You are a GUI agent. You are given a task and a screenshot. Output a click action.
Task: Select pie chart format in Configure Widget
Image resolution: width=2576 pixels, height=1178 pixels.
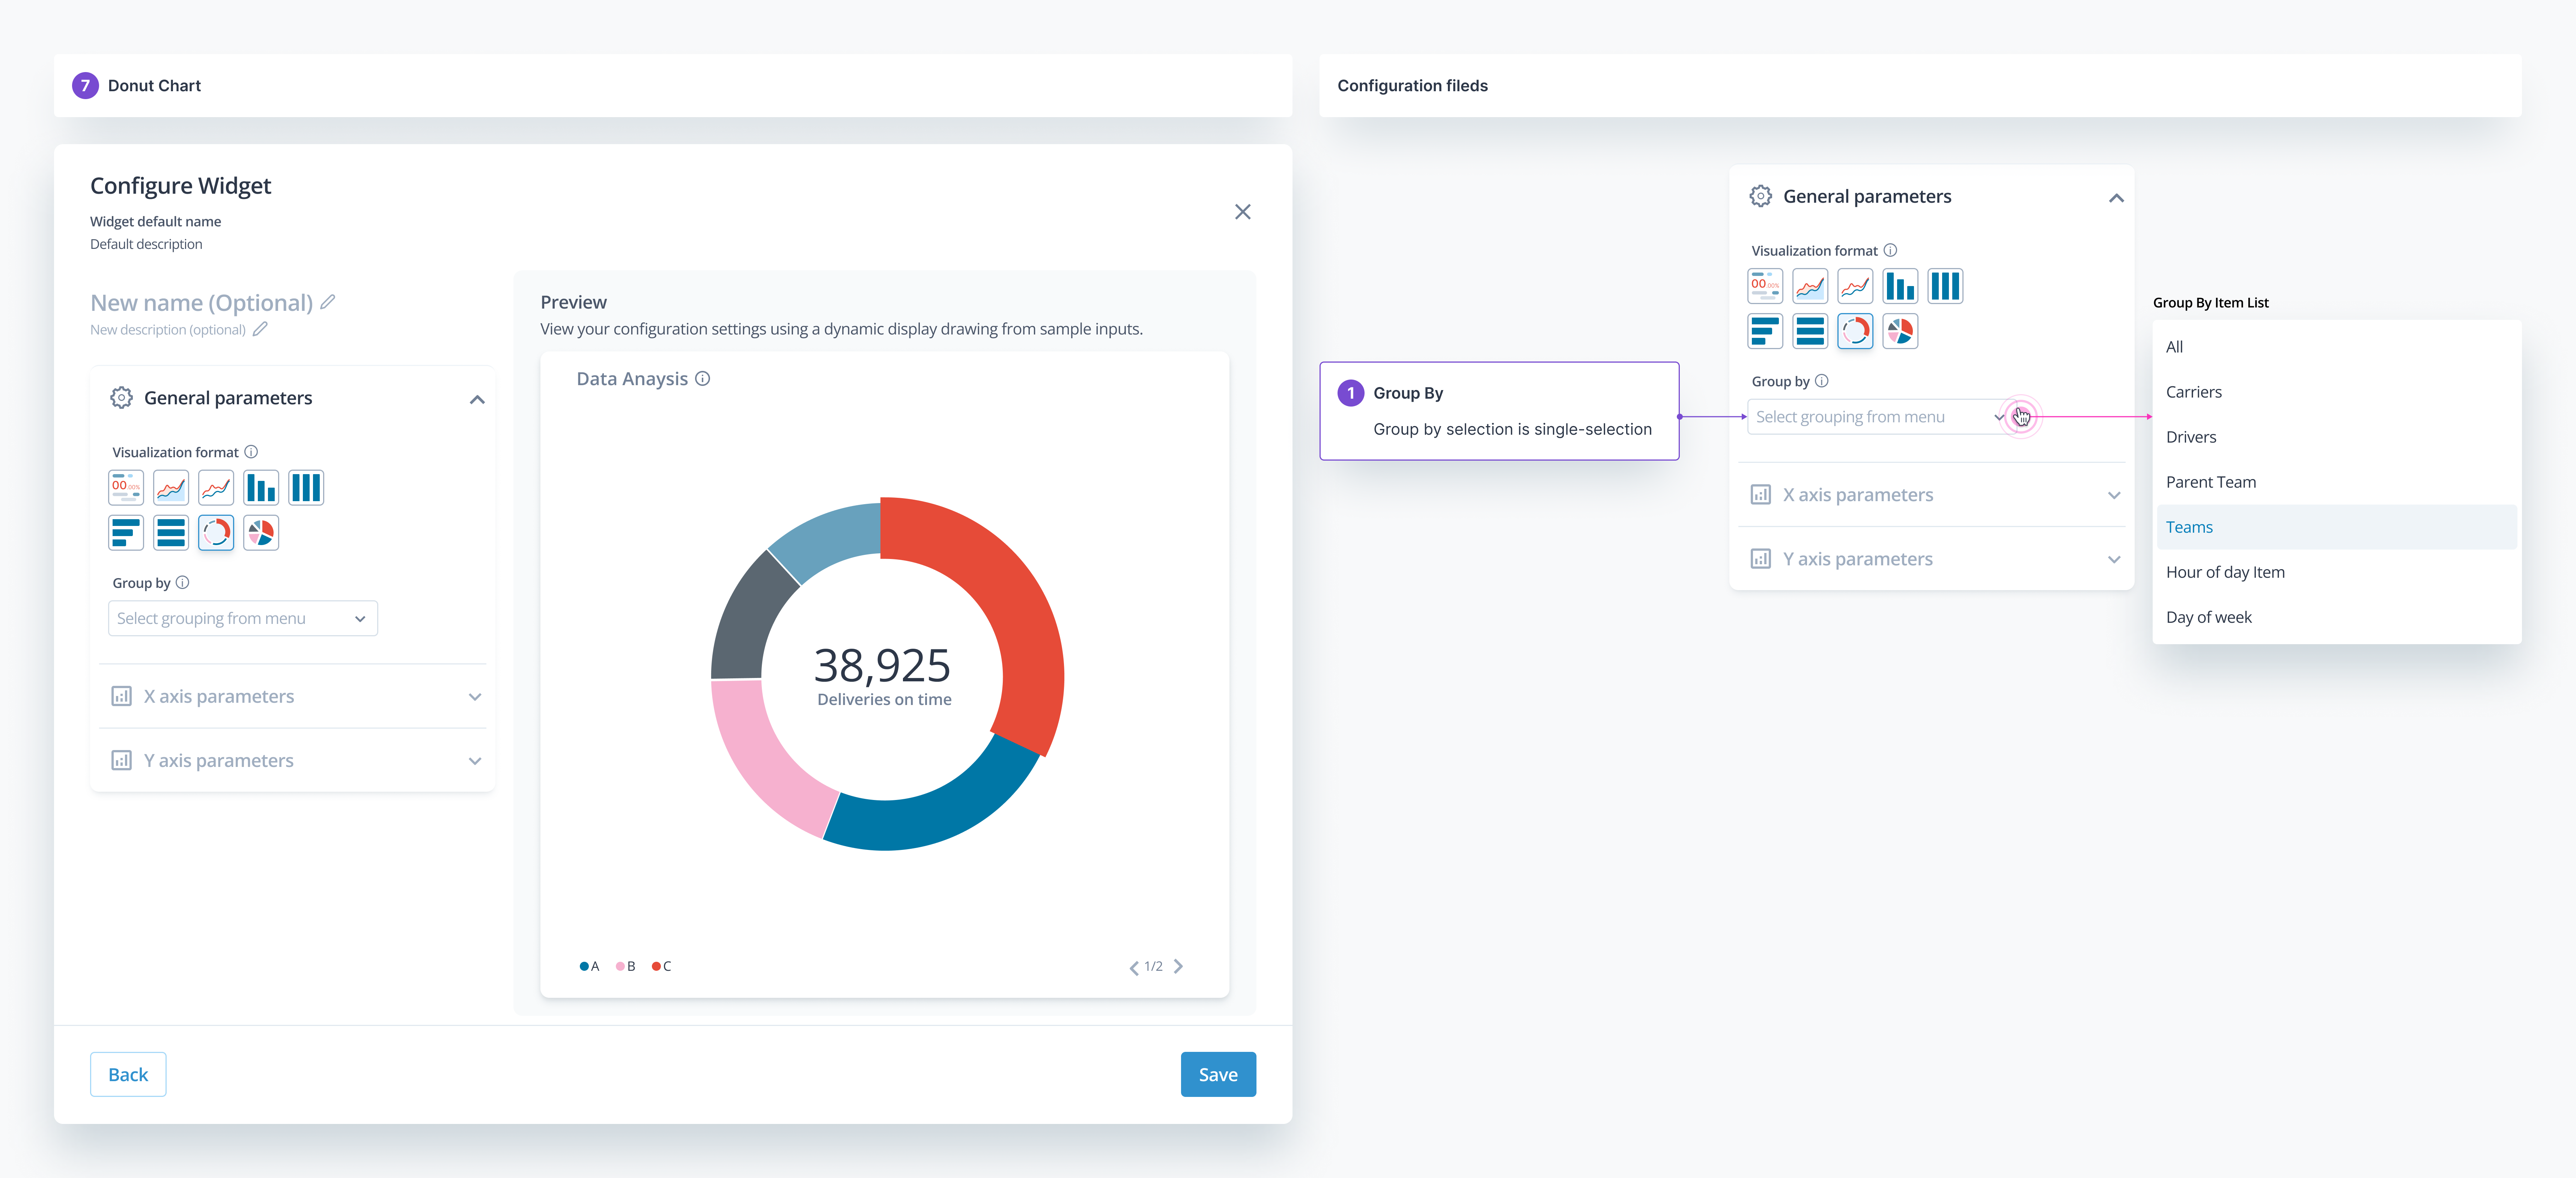[x=261, y=533]
